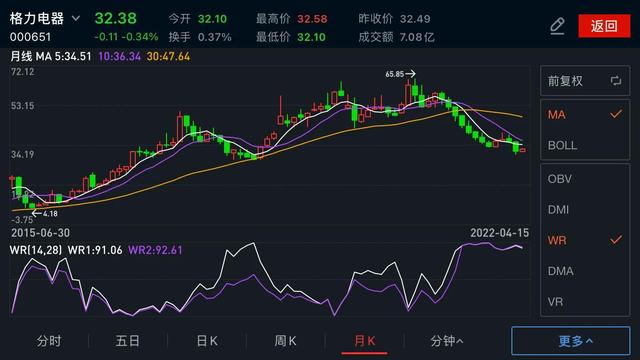Click the stock code 000651

click(x=31, y=37)
